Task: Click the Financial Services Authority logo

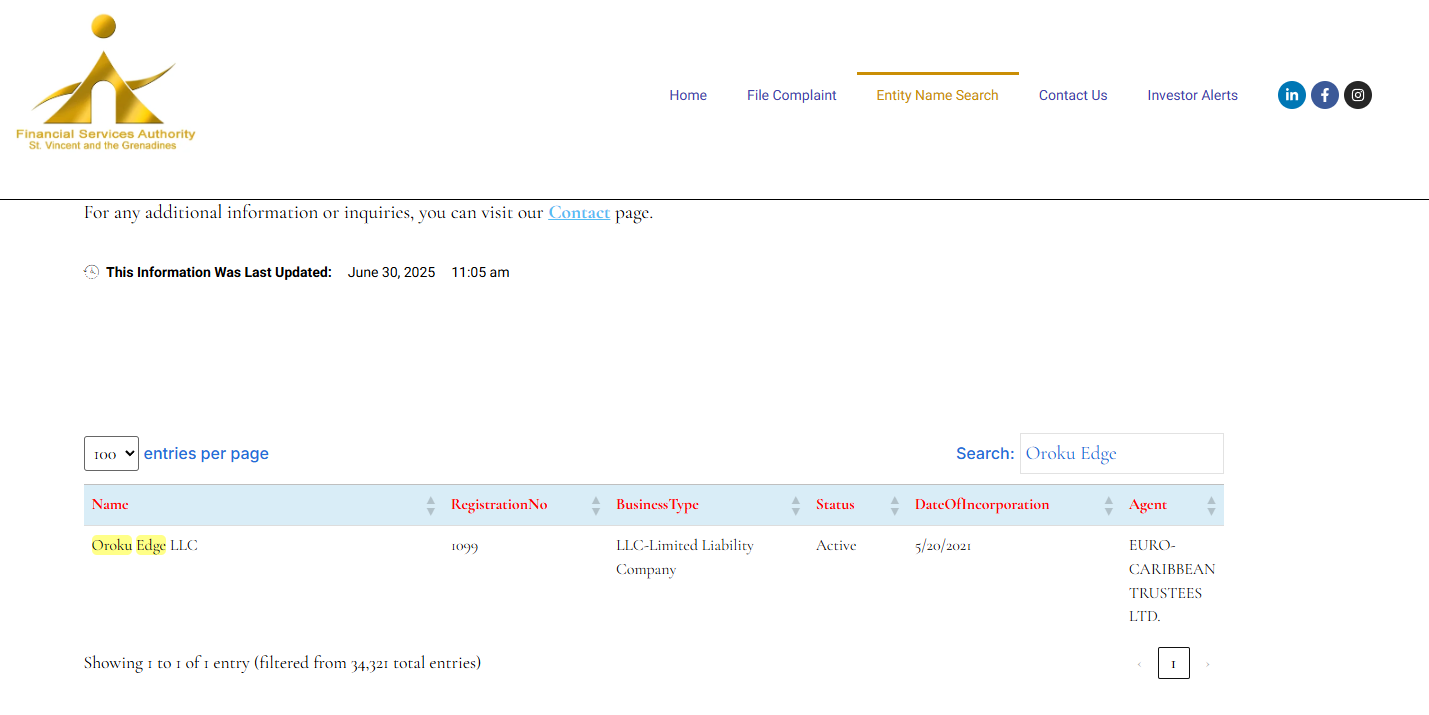Action: pos(105,83)
